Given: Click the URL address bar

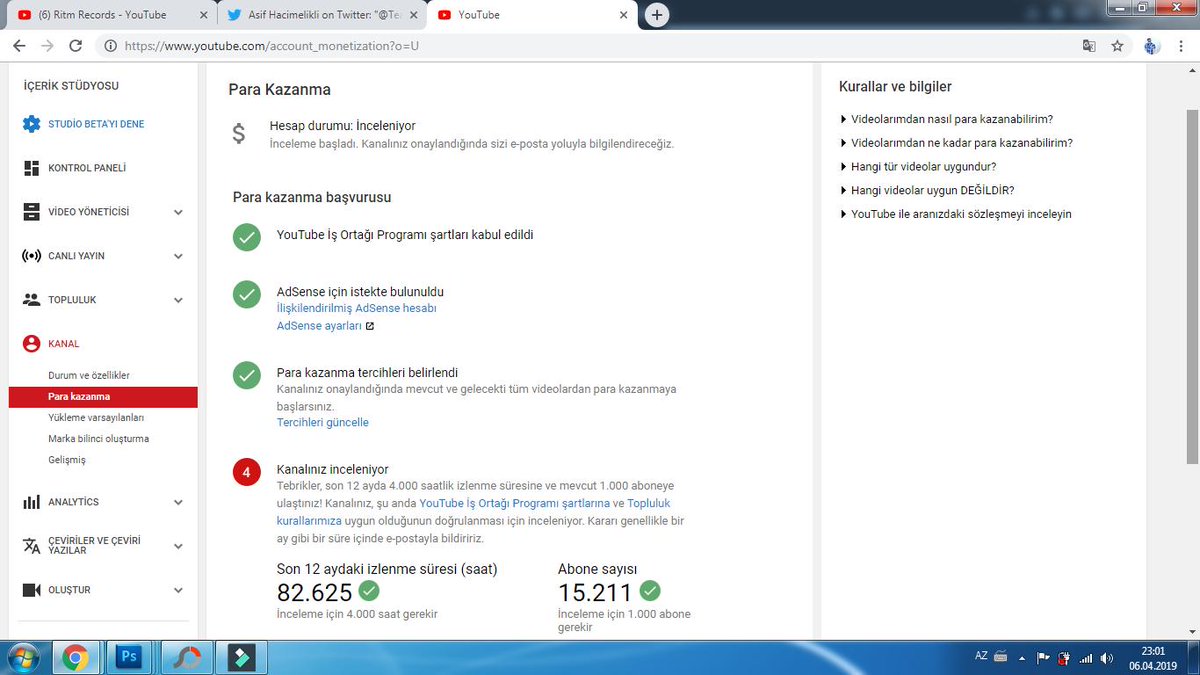Looking at the screenshot, I should click(x=590, y=46).
